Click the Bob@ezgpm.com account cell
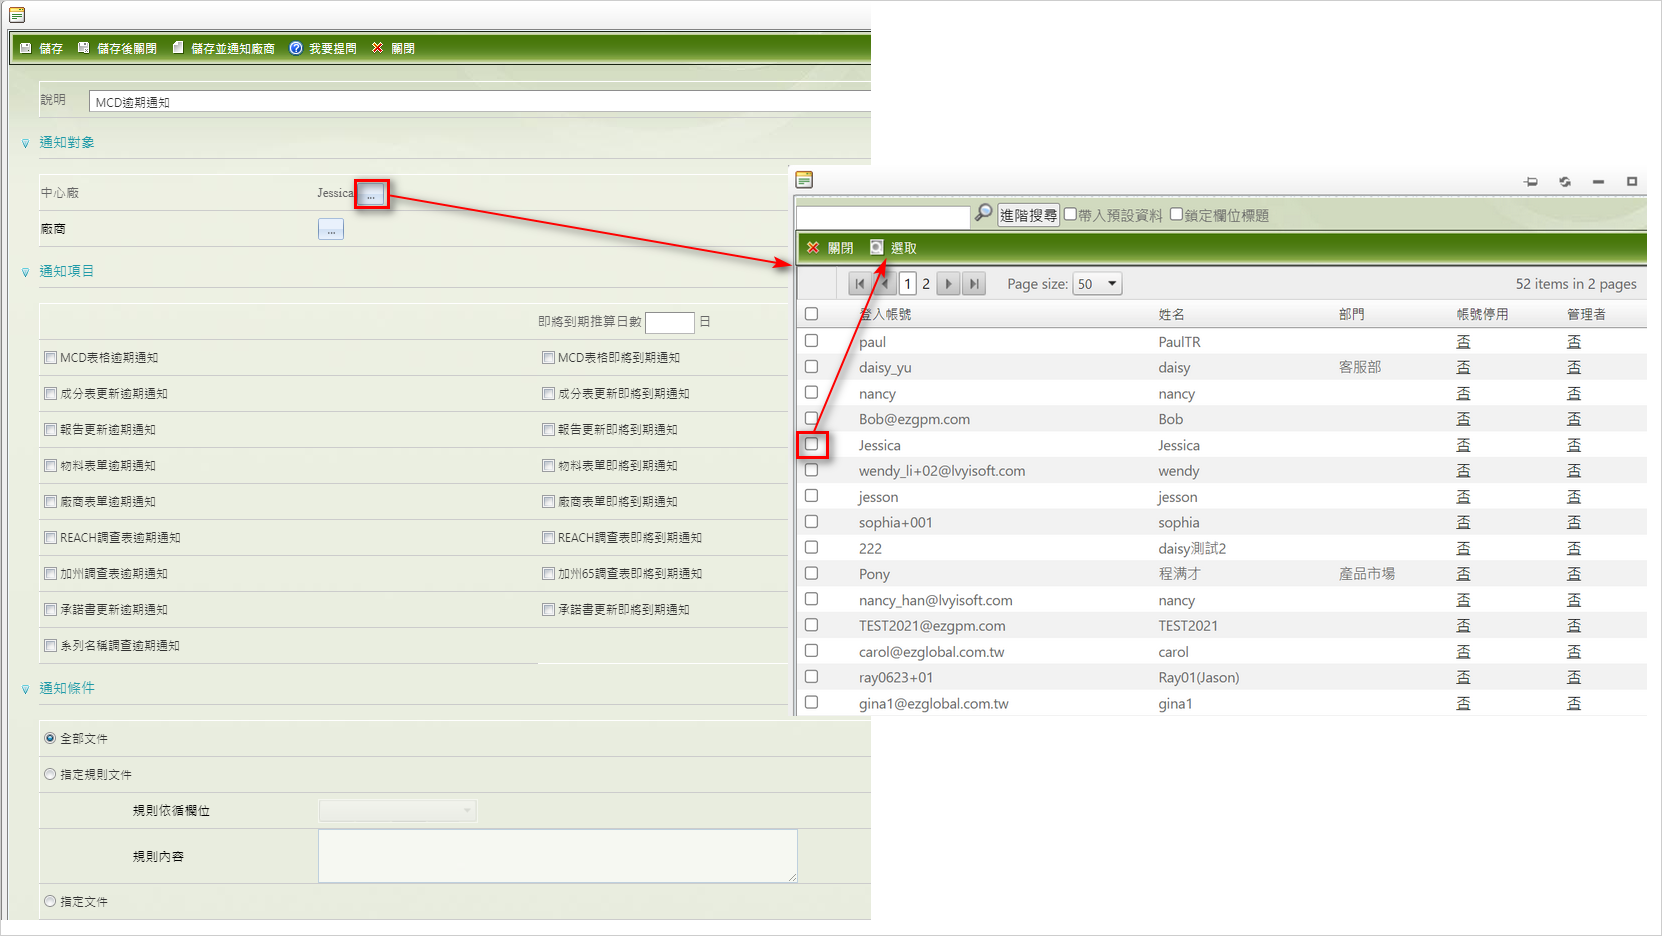Image resolution: width=1662 pixels, height=936 pixels. click(914, 419)
